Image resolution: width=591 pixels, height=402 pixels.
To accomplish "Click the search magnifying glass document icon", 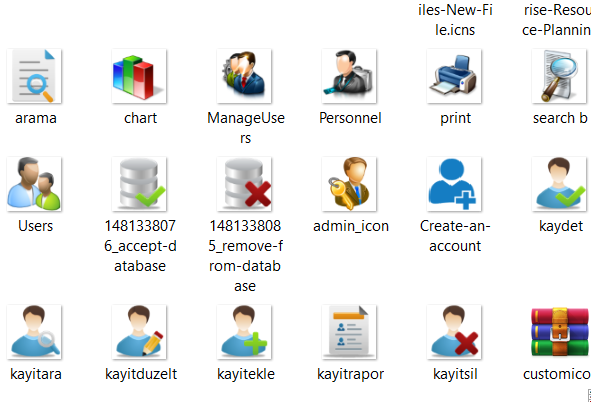I will pyautogui.click(x=559, y=76).
